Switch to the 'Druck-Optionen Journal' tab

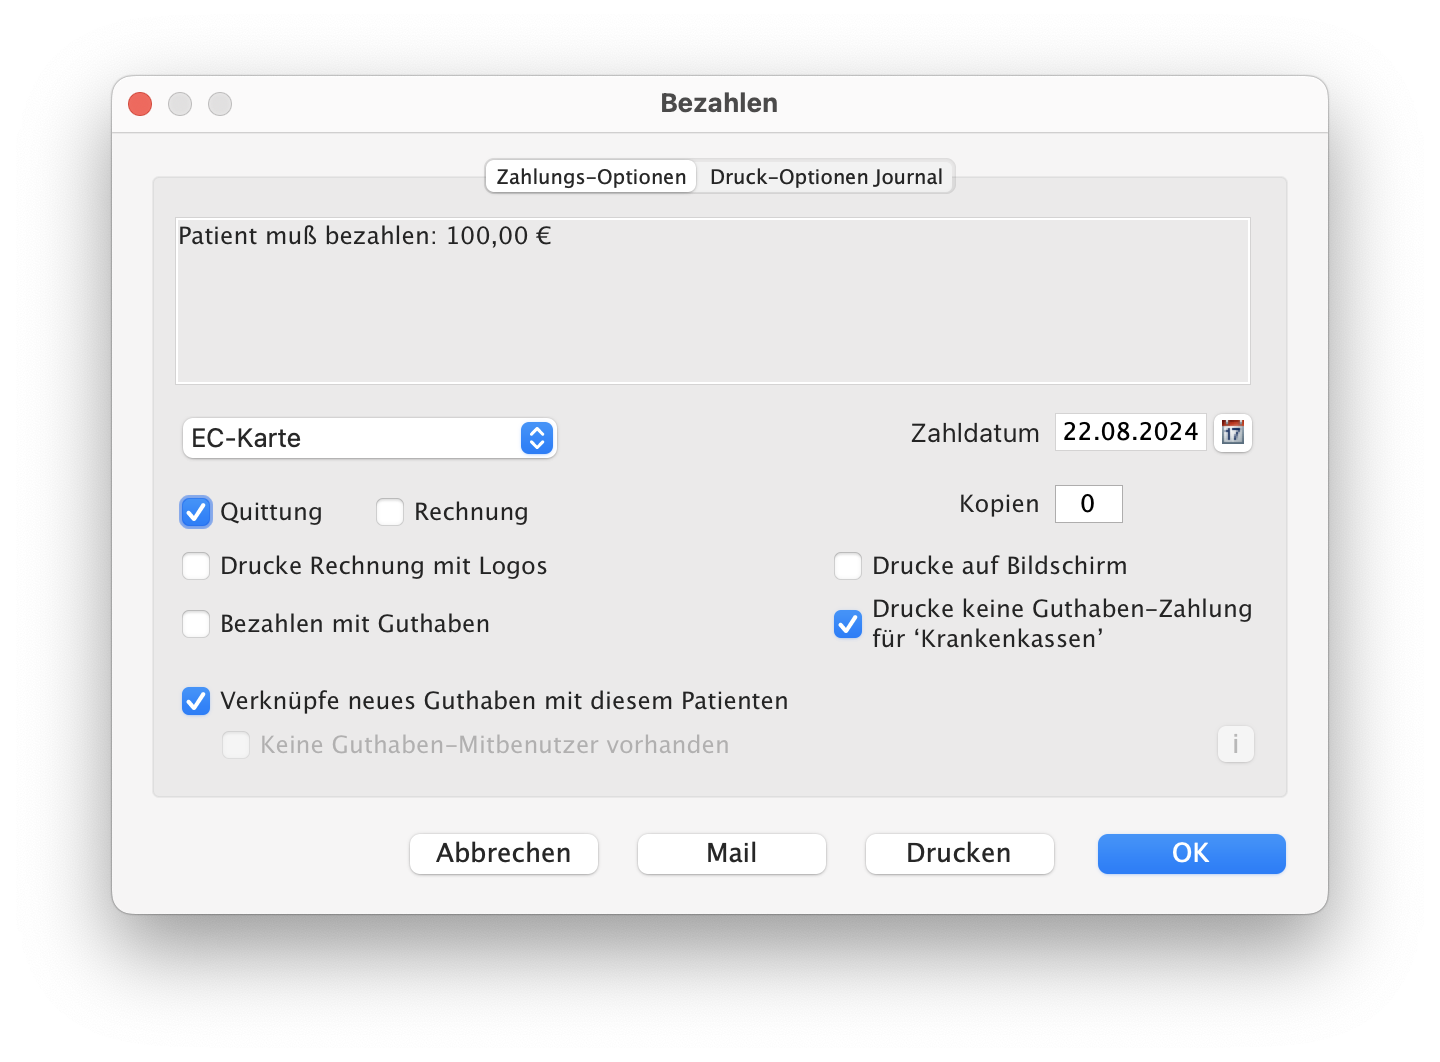click(825, 177)
